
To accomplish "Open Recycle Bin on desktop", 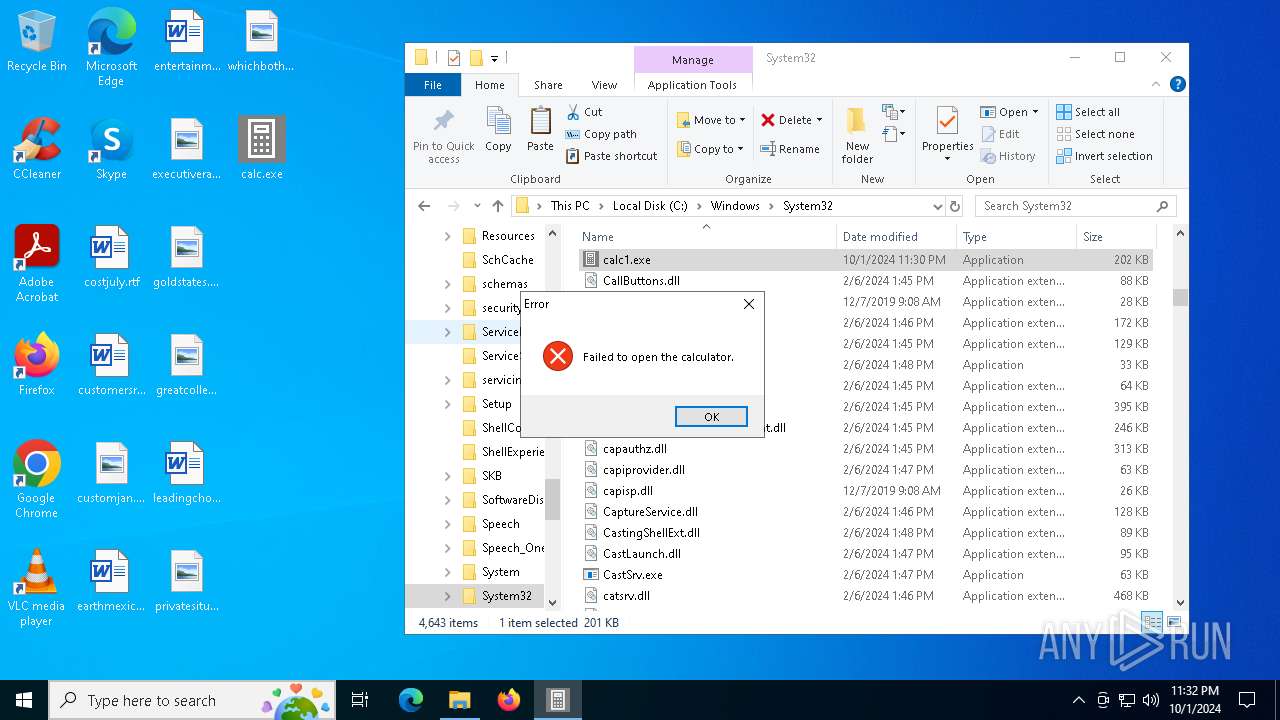I will (37, 41).
